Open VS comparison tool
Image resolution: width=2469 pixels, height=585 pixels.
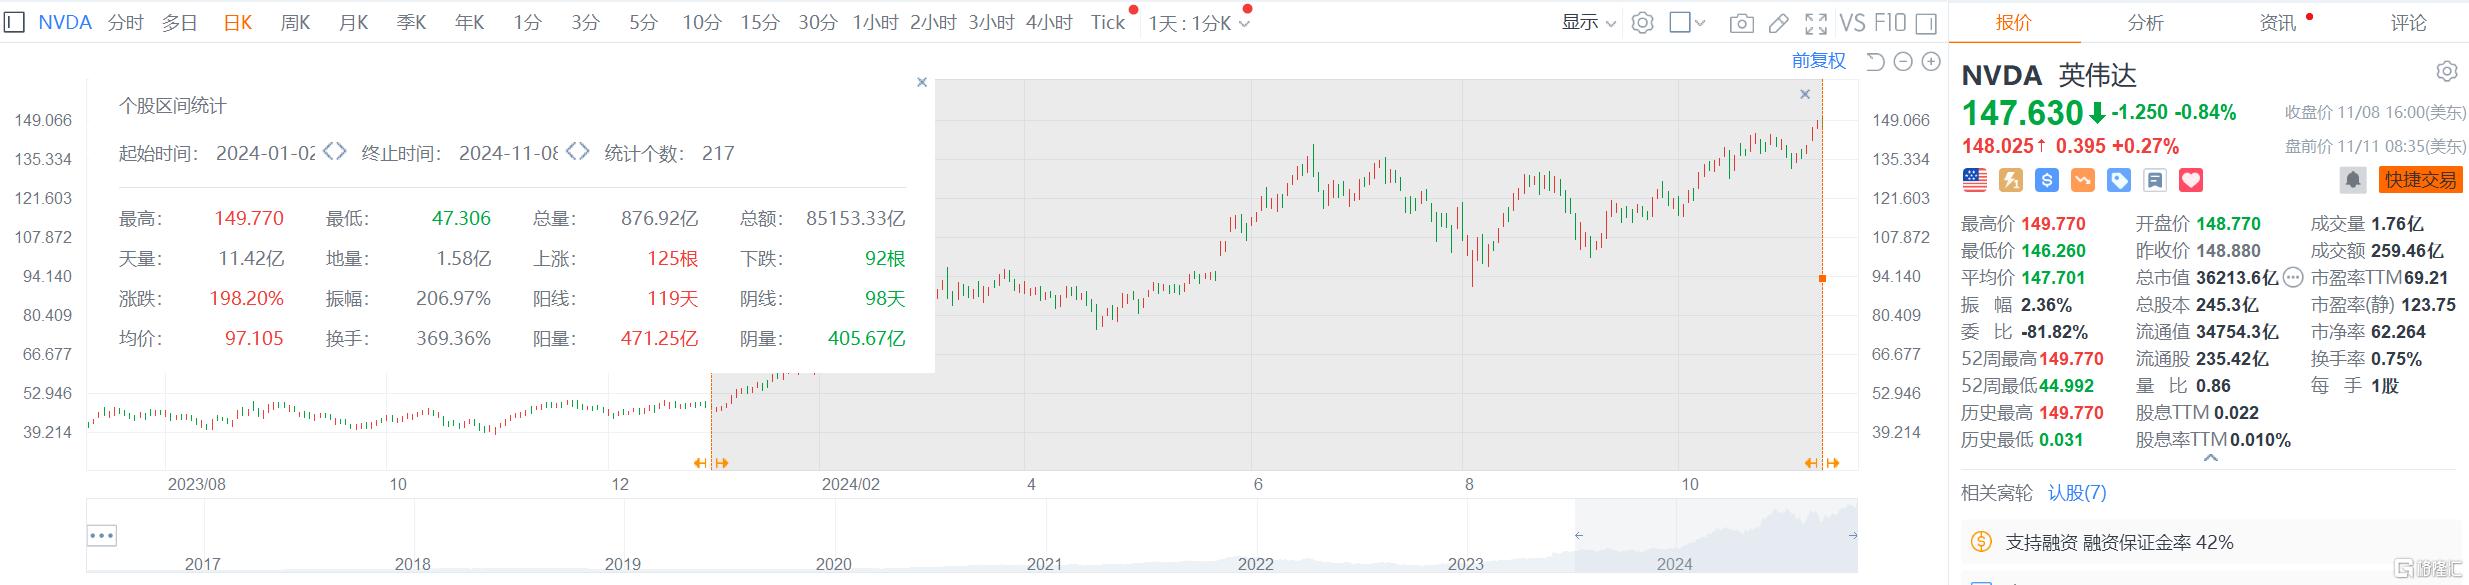(x=1853, y=22)
